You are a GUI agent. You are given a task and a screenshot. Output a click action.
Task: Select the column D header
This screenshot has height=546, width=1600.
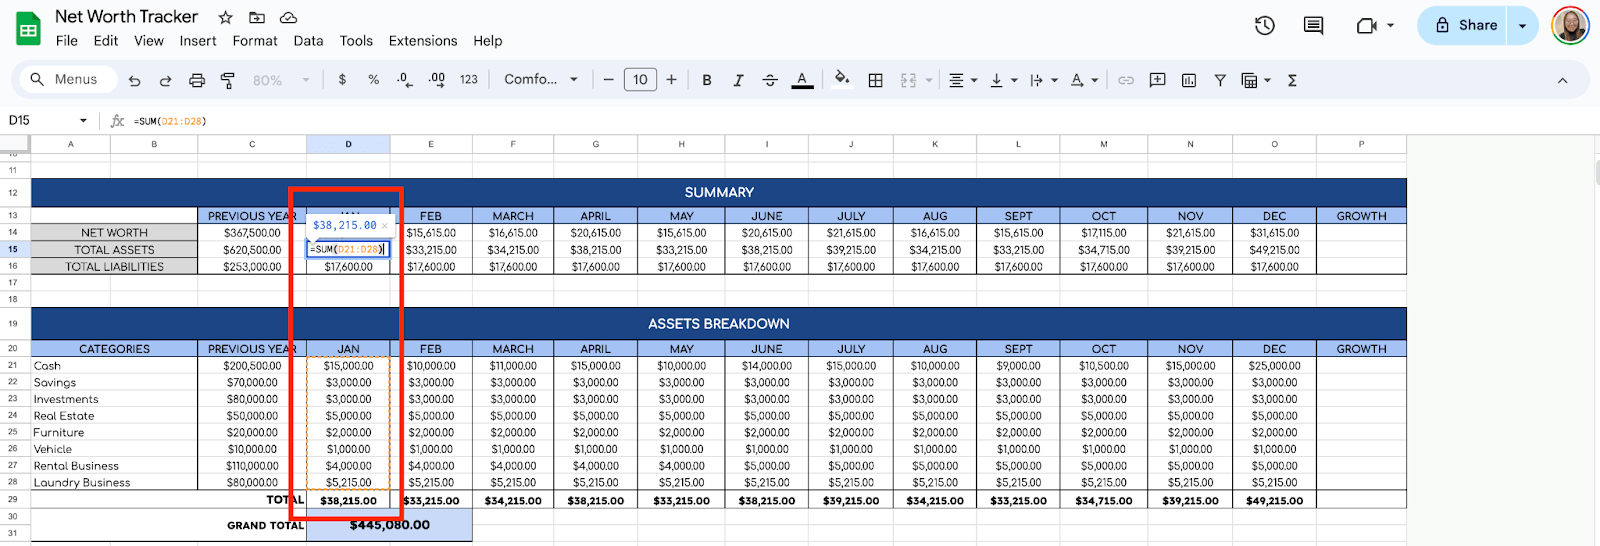tap(348, 144)
